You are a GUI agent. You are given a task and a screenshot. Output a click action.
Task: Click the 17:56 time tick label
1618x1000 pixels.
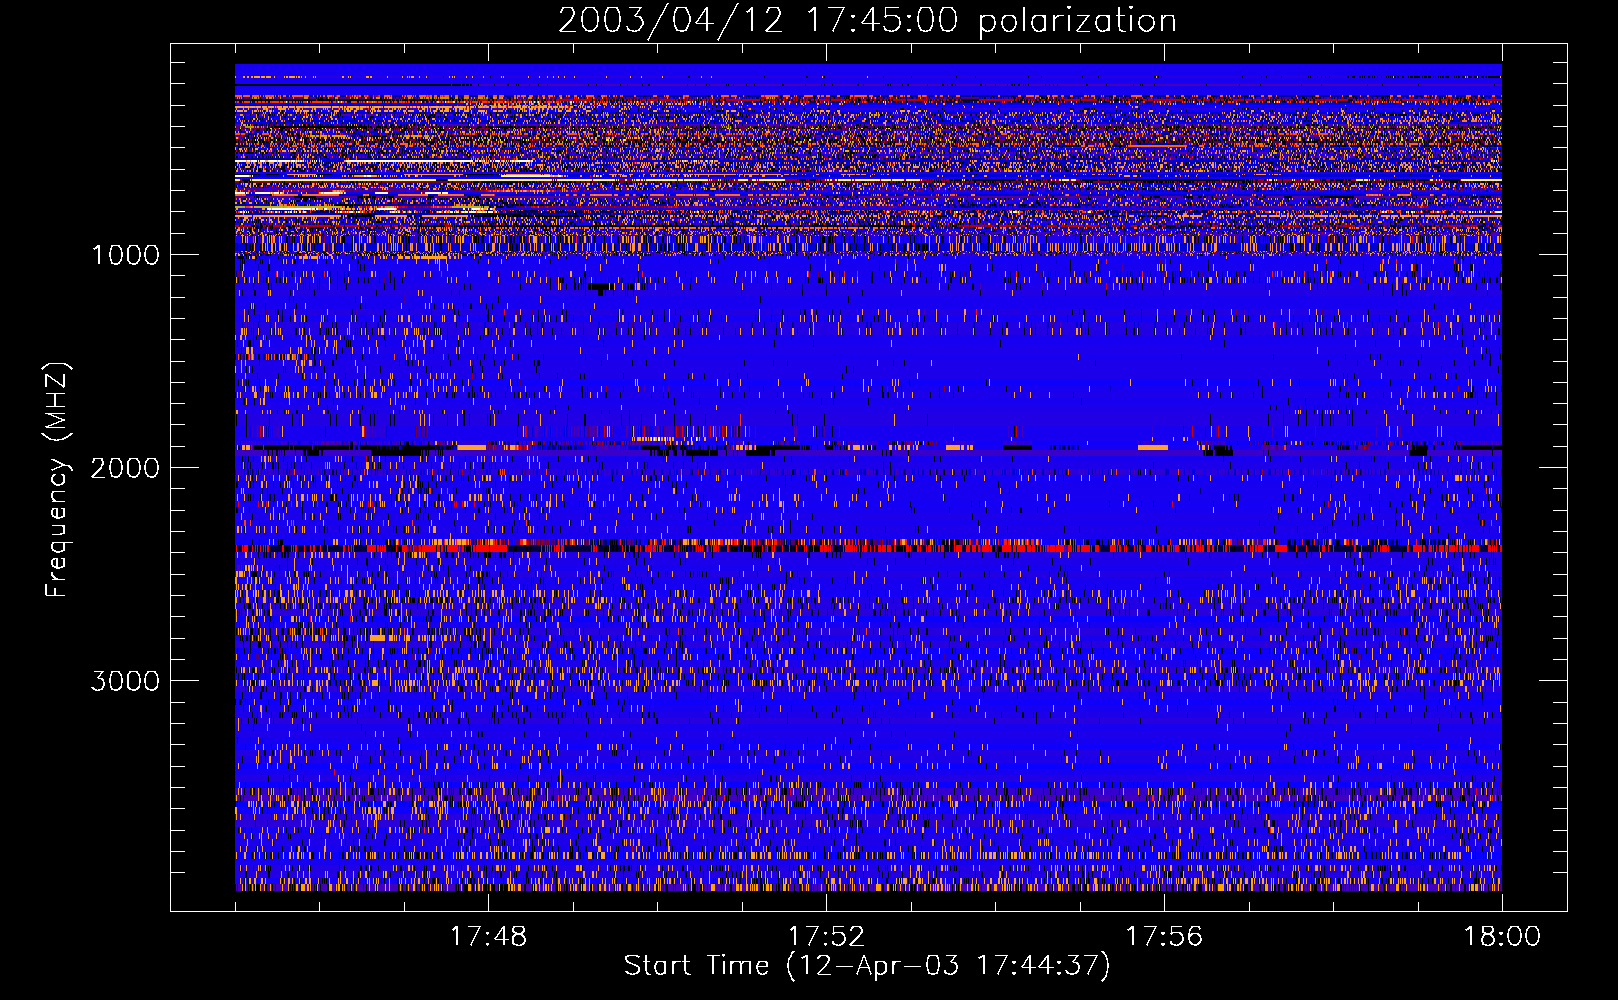point(1164,937)
